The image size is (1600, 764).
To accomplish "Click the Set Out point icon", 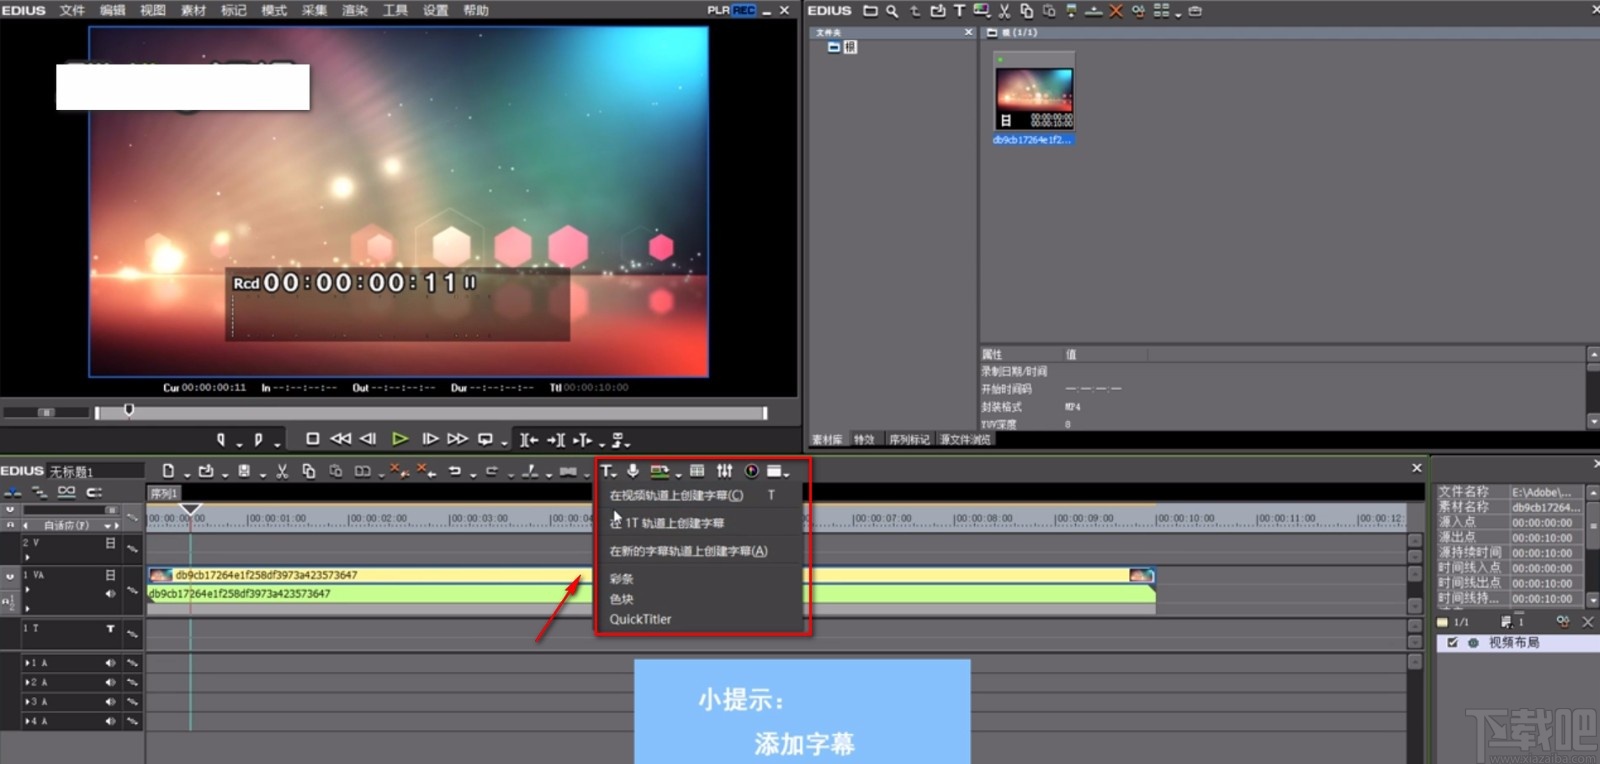I will pos(258,439).
